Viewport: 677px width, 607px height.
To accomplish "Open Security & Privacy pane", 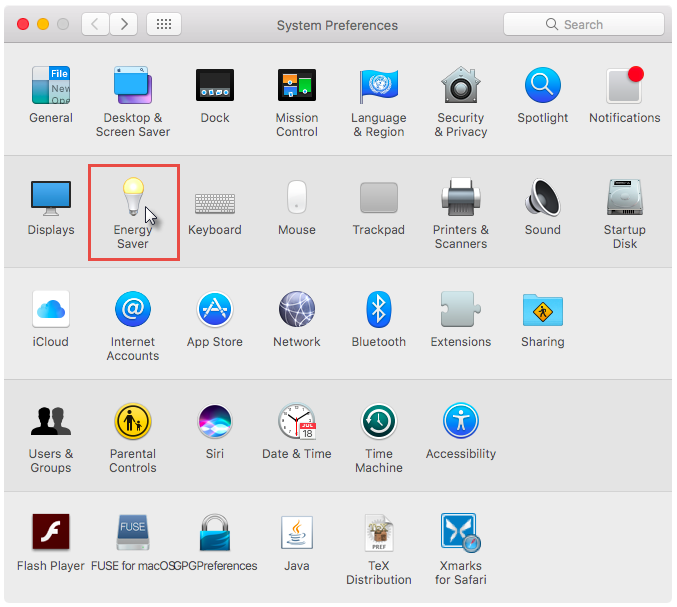I will pyautogui.click(x=461, y=86).
